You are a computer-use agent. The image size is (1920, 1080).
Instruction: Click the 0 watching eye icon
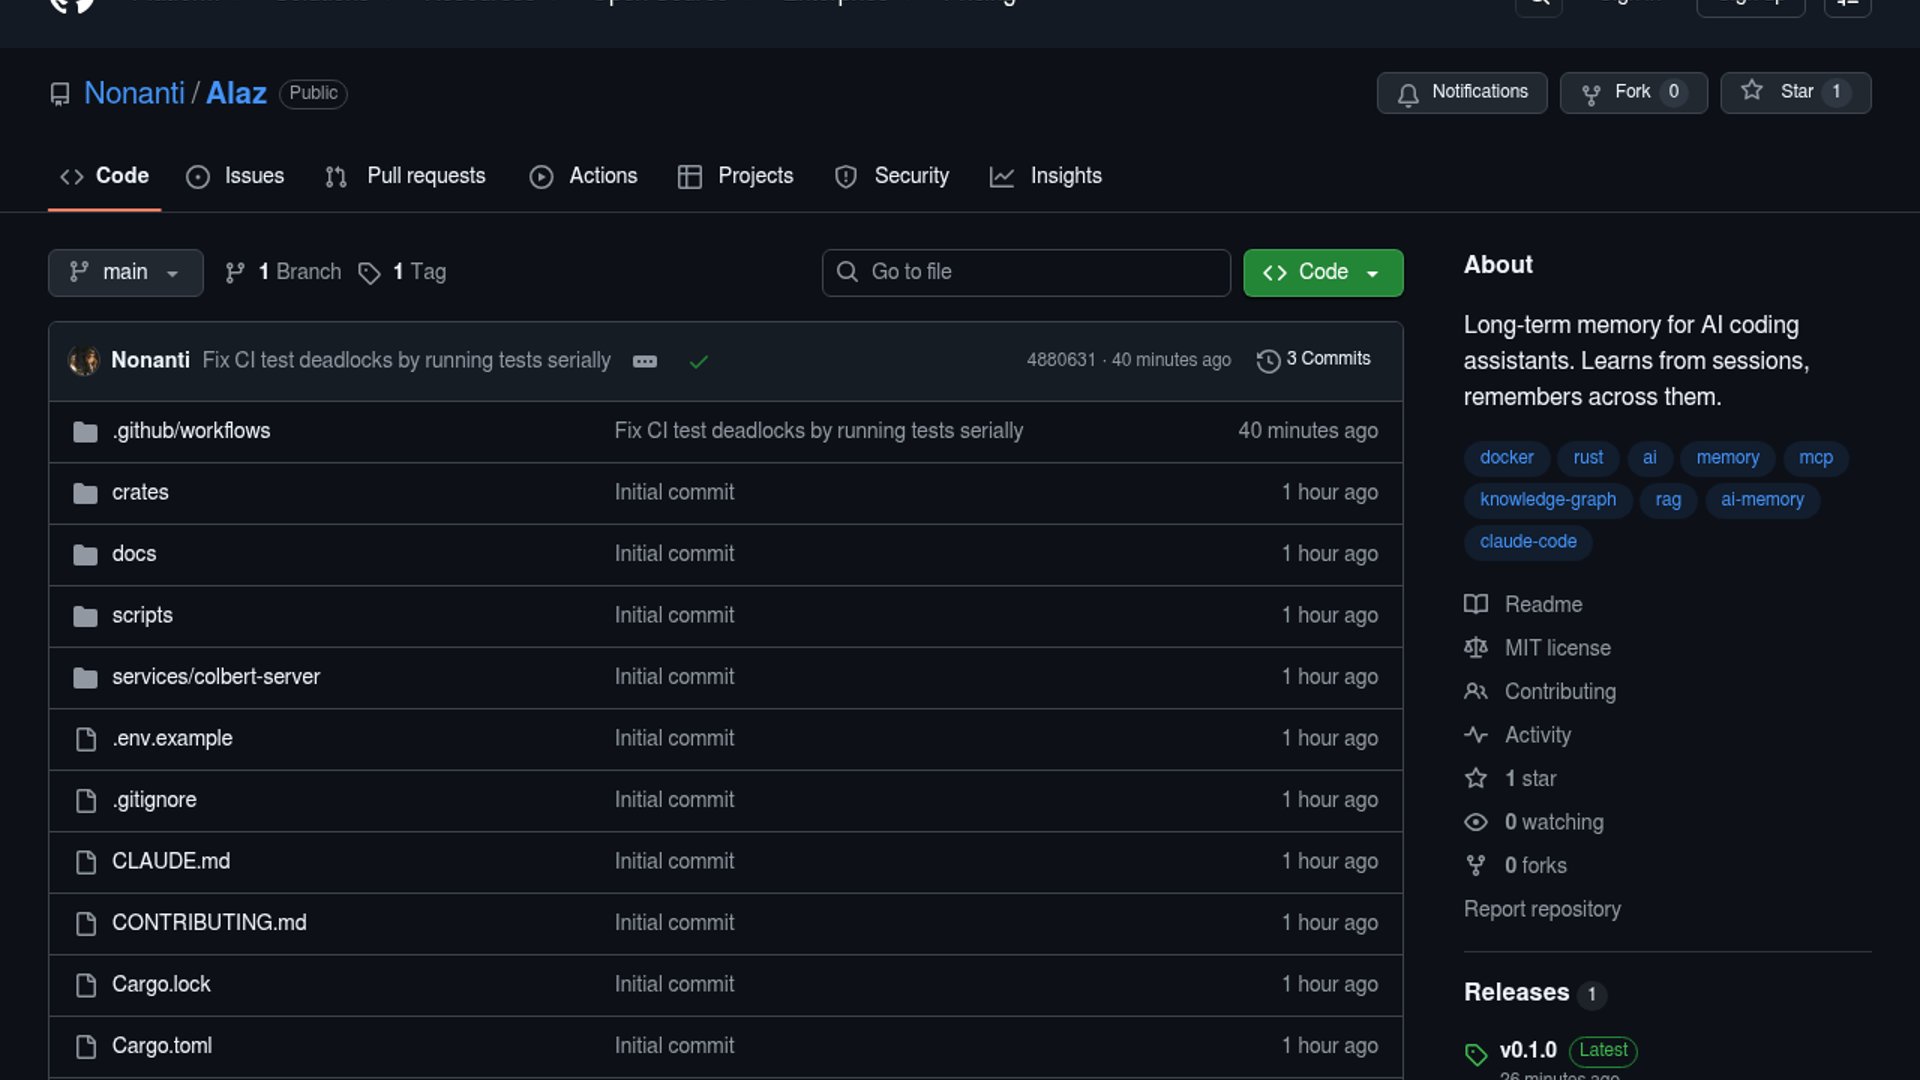click(x=1476, y=822)
